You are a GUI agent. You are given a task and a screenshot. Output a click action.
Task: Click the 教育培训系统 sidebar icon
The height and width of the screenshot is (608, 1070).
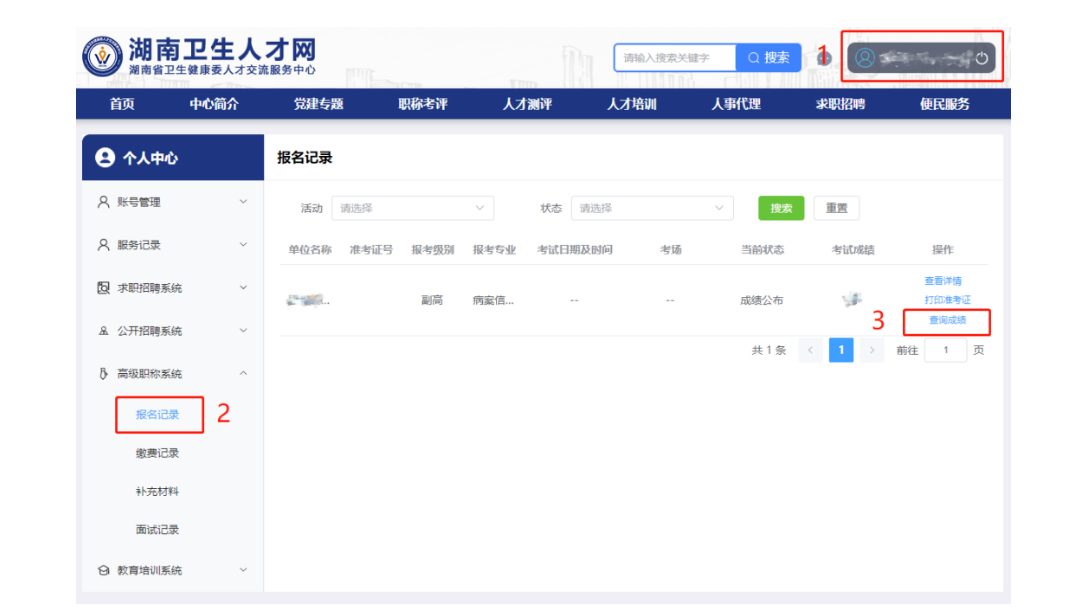(x=103, y=570)
